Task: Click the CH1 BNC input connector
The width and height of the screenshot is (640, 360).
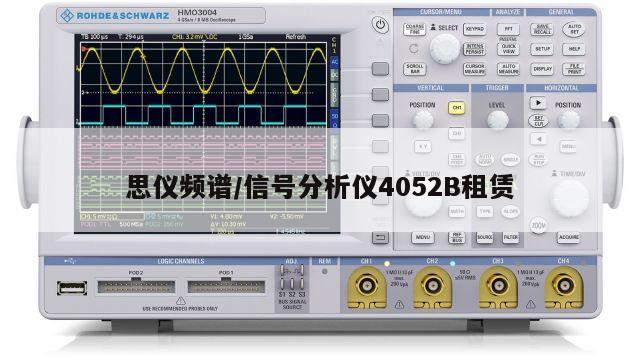Action: click(x=366, y=286)
